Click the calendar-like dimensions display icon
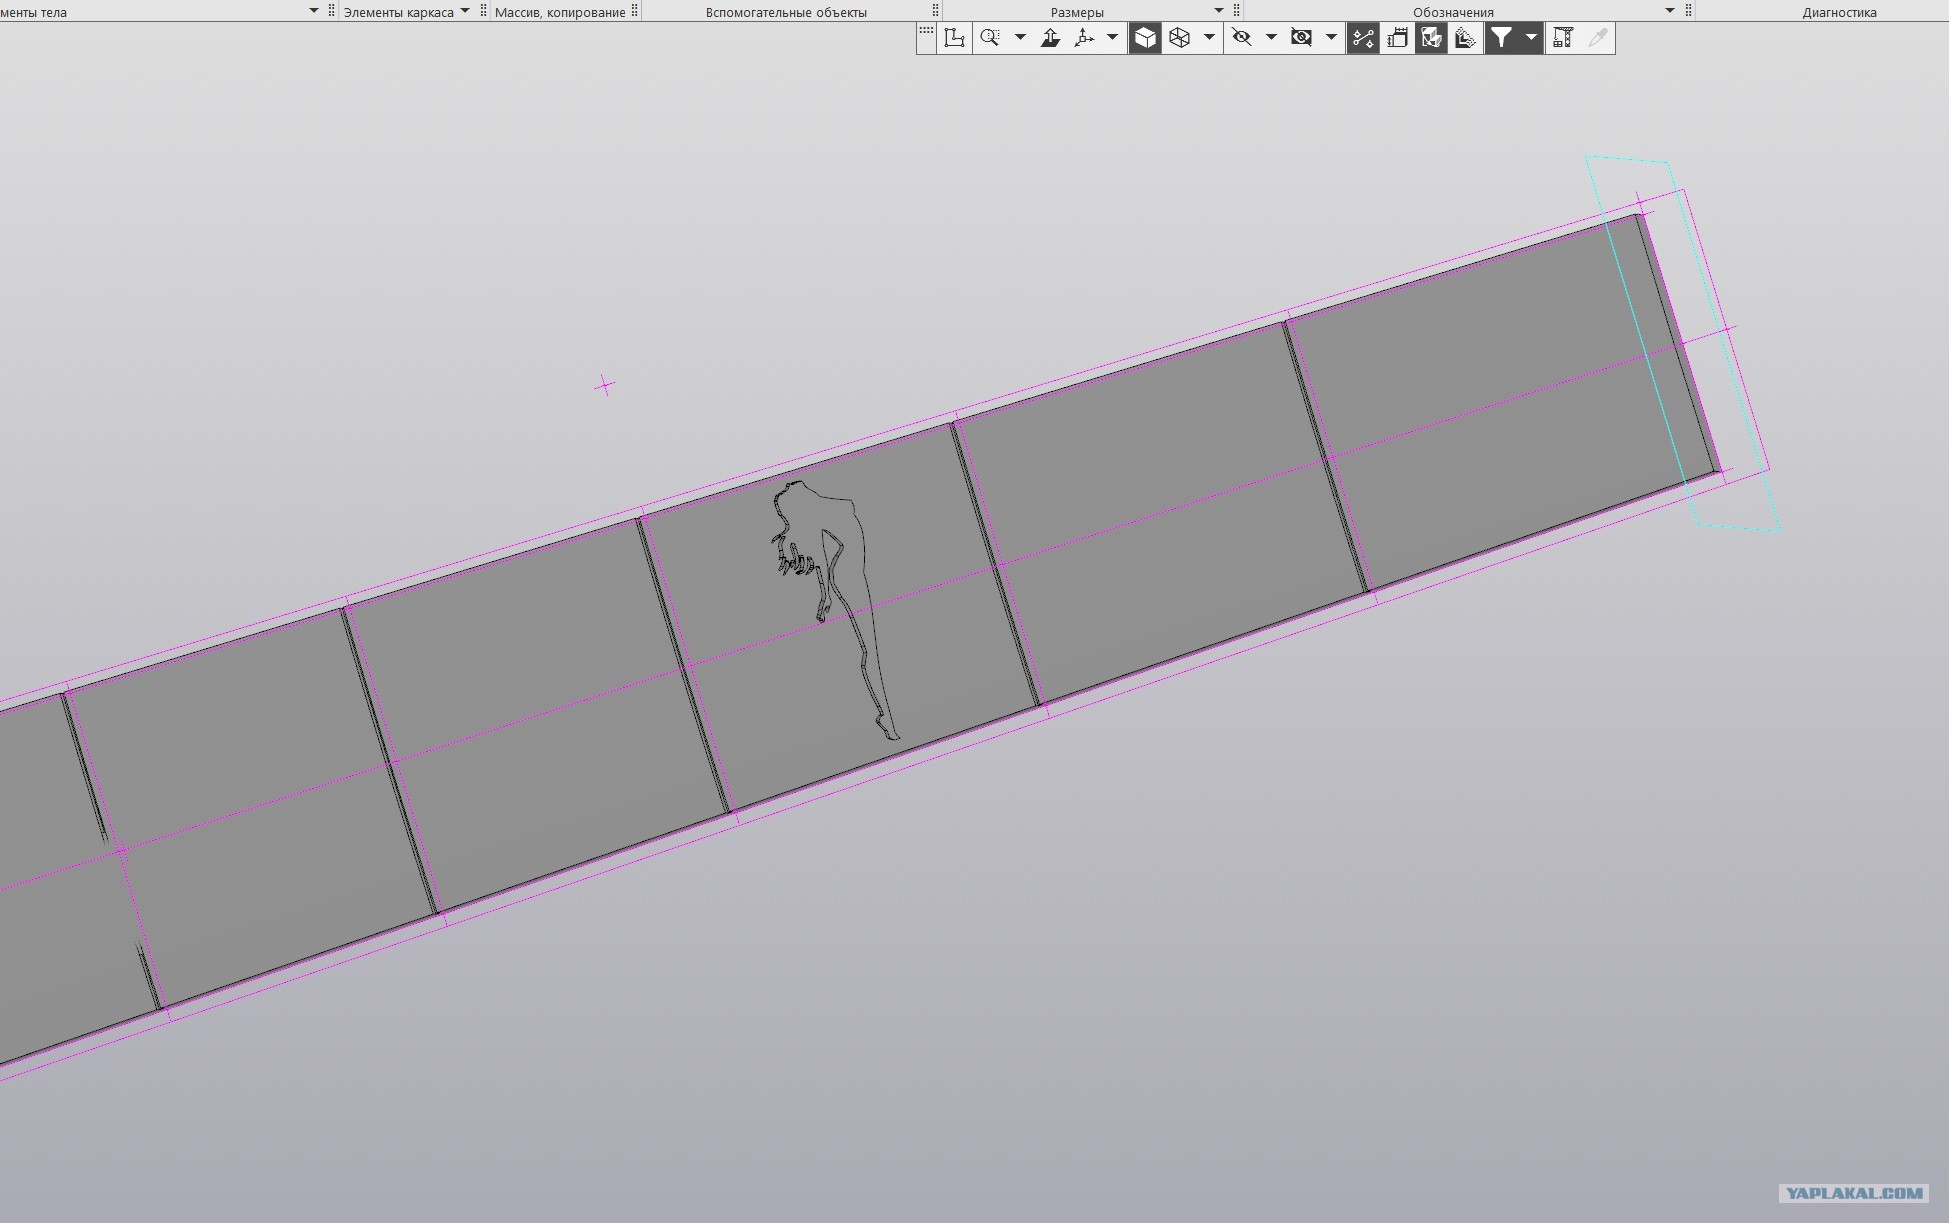This screenshot has height=1223, width=1949. [x=1397, y=38]
